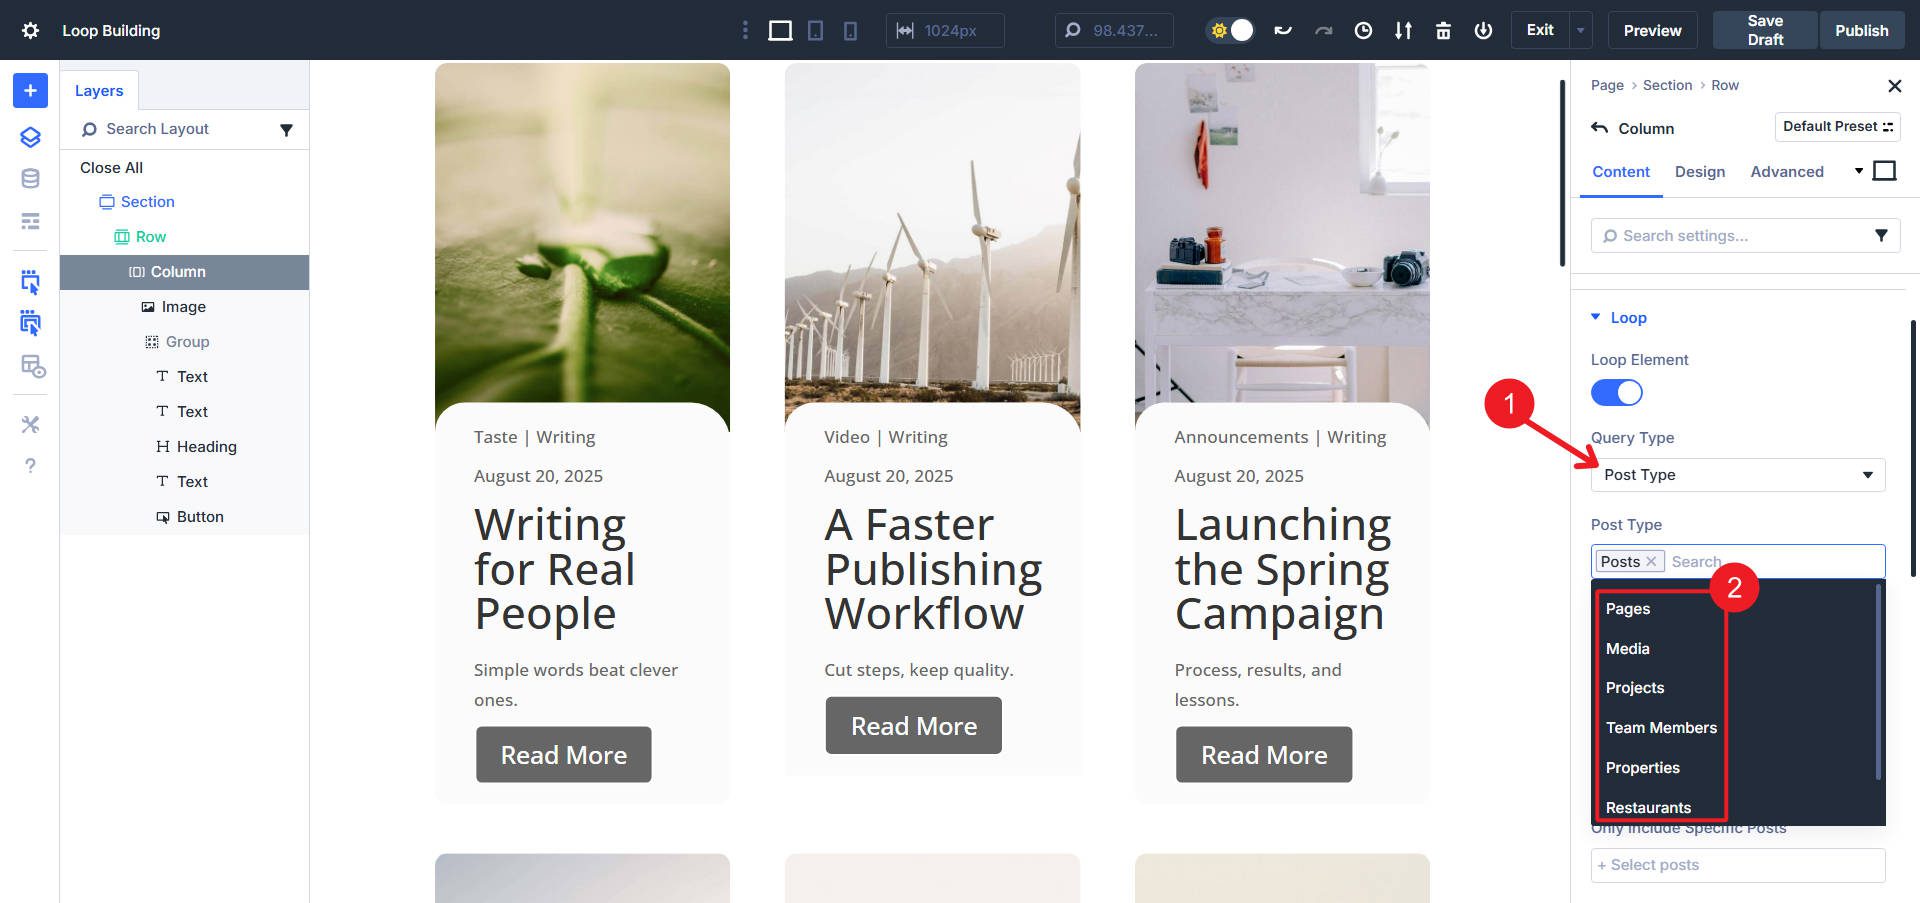Choose Properties from post type list

point(1643,768)
